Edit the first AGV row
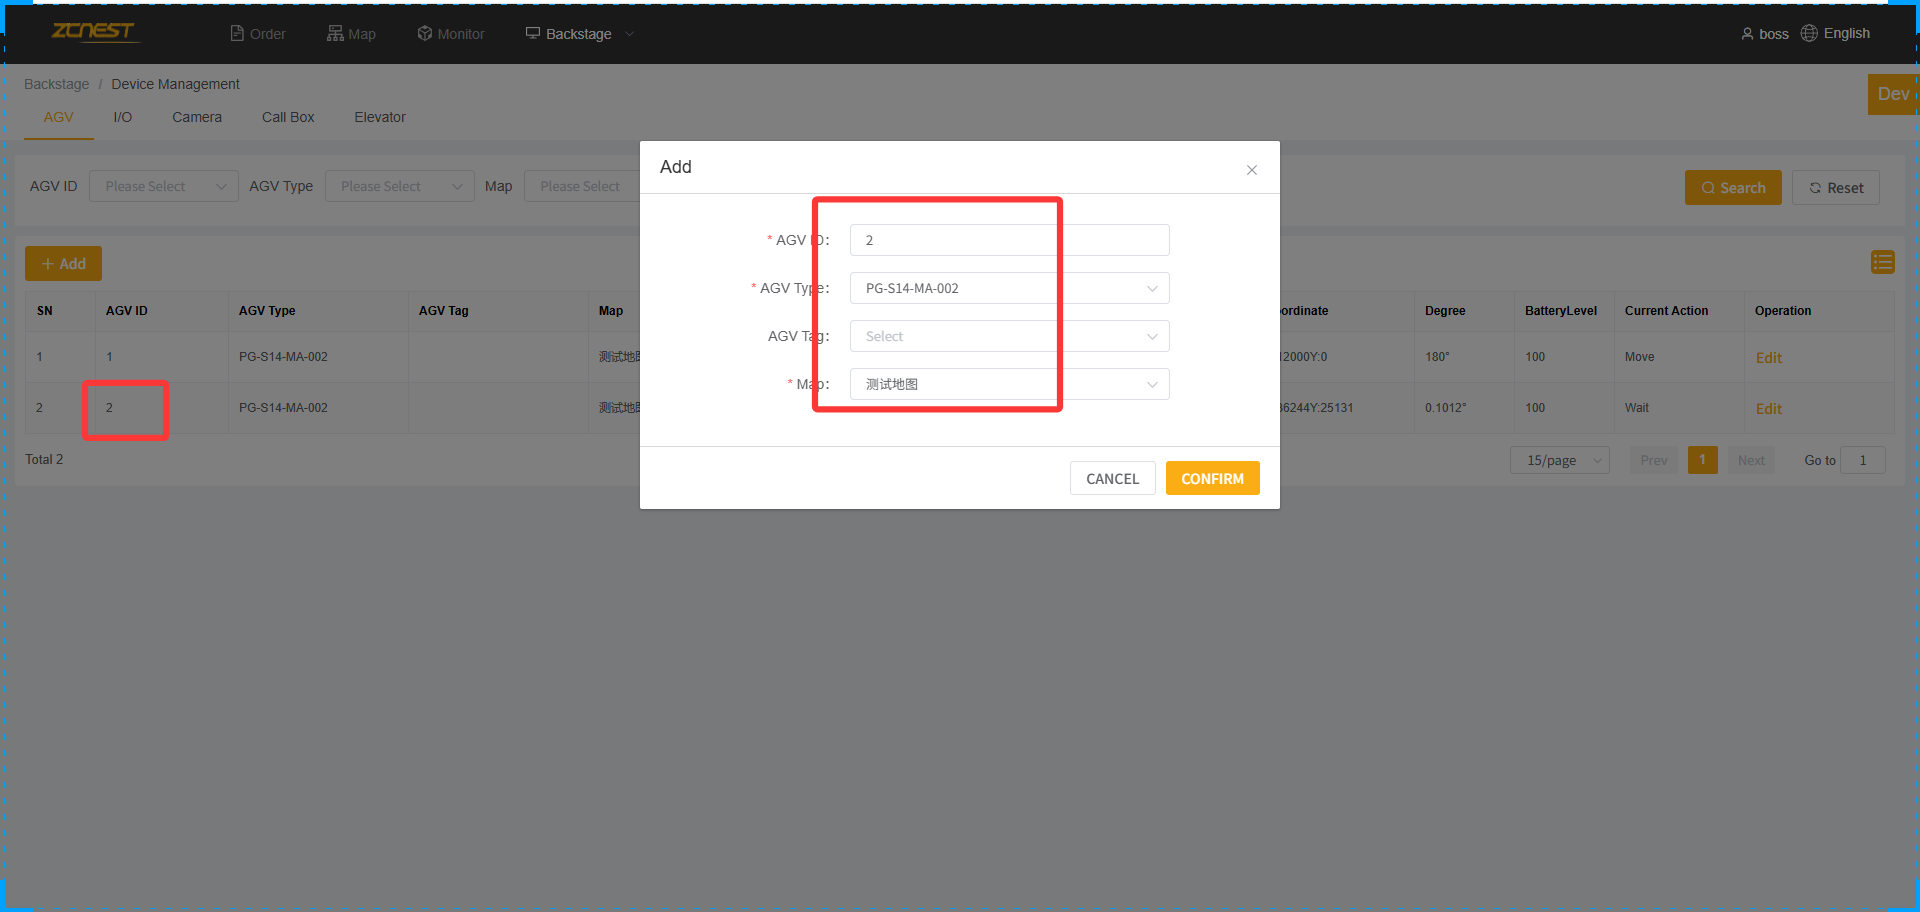The image size is (1920, 912). click(x=1768, y=358)
